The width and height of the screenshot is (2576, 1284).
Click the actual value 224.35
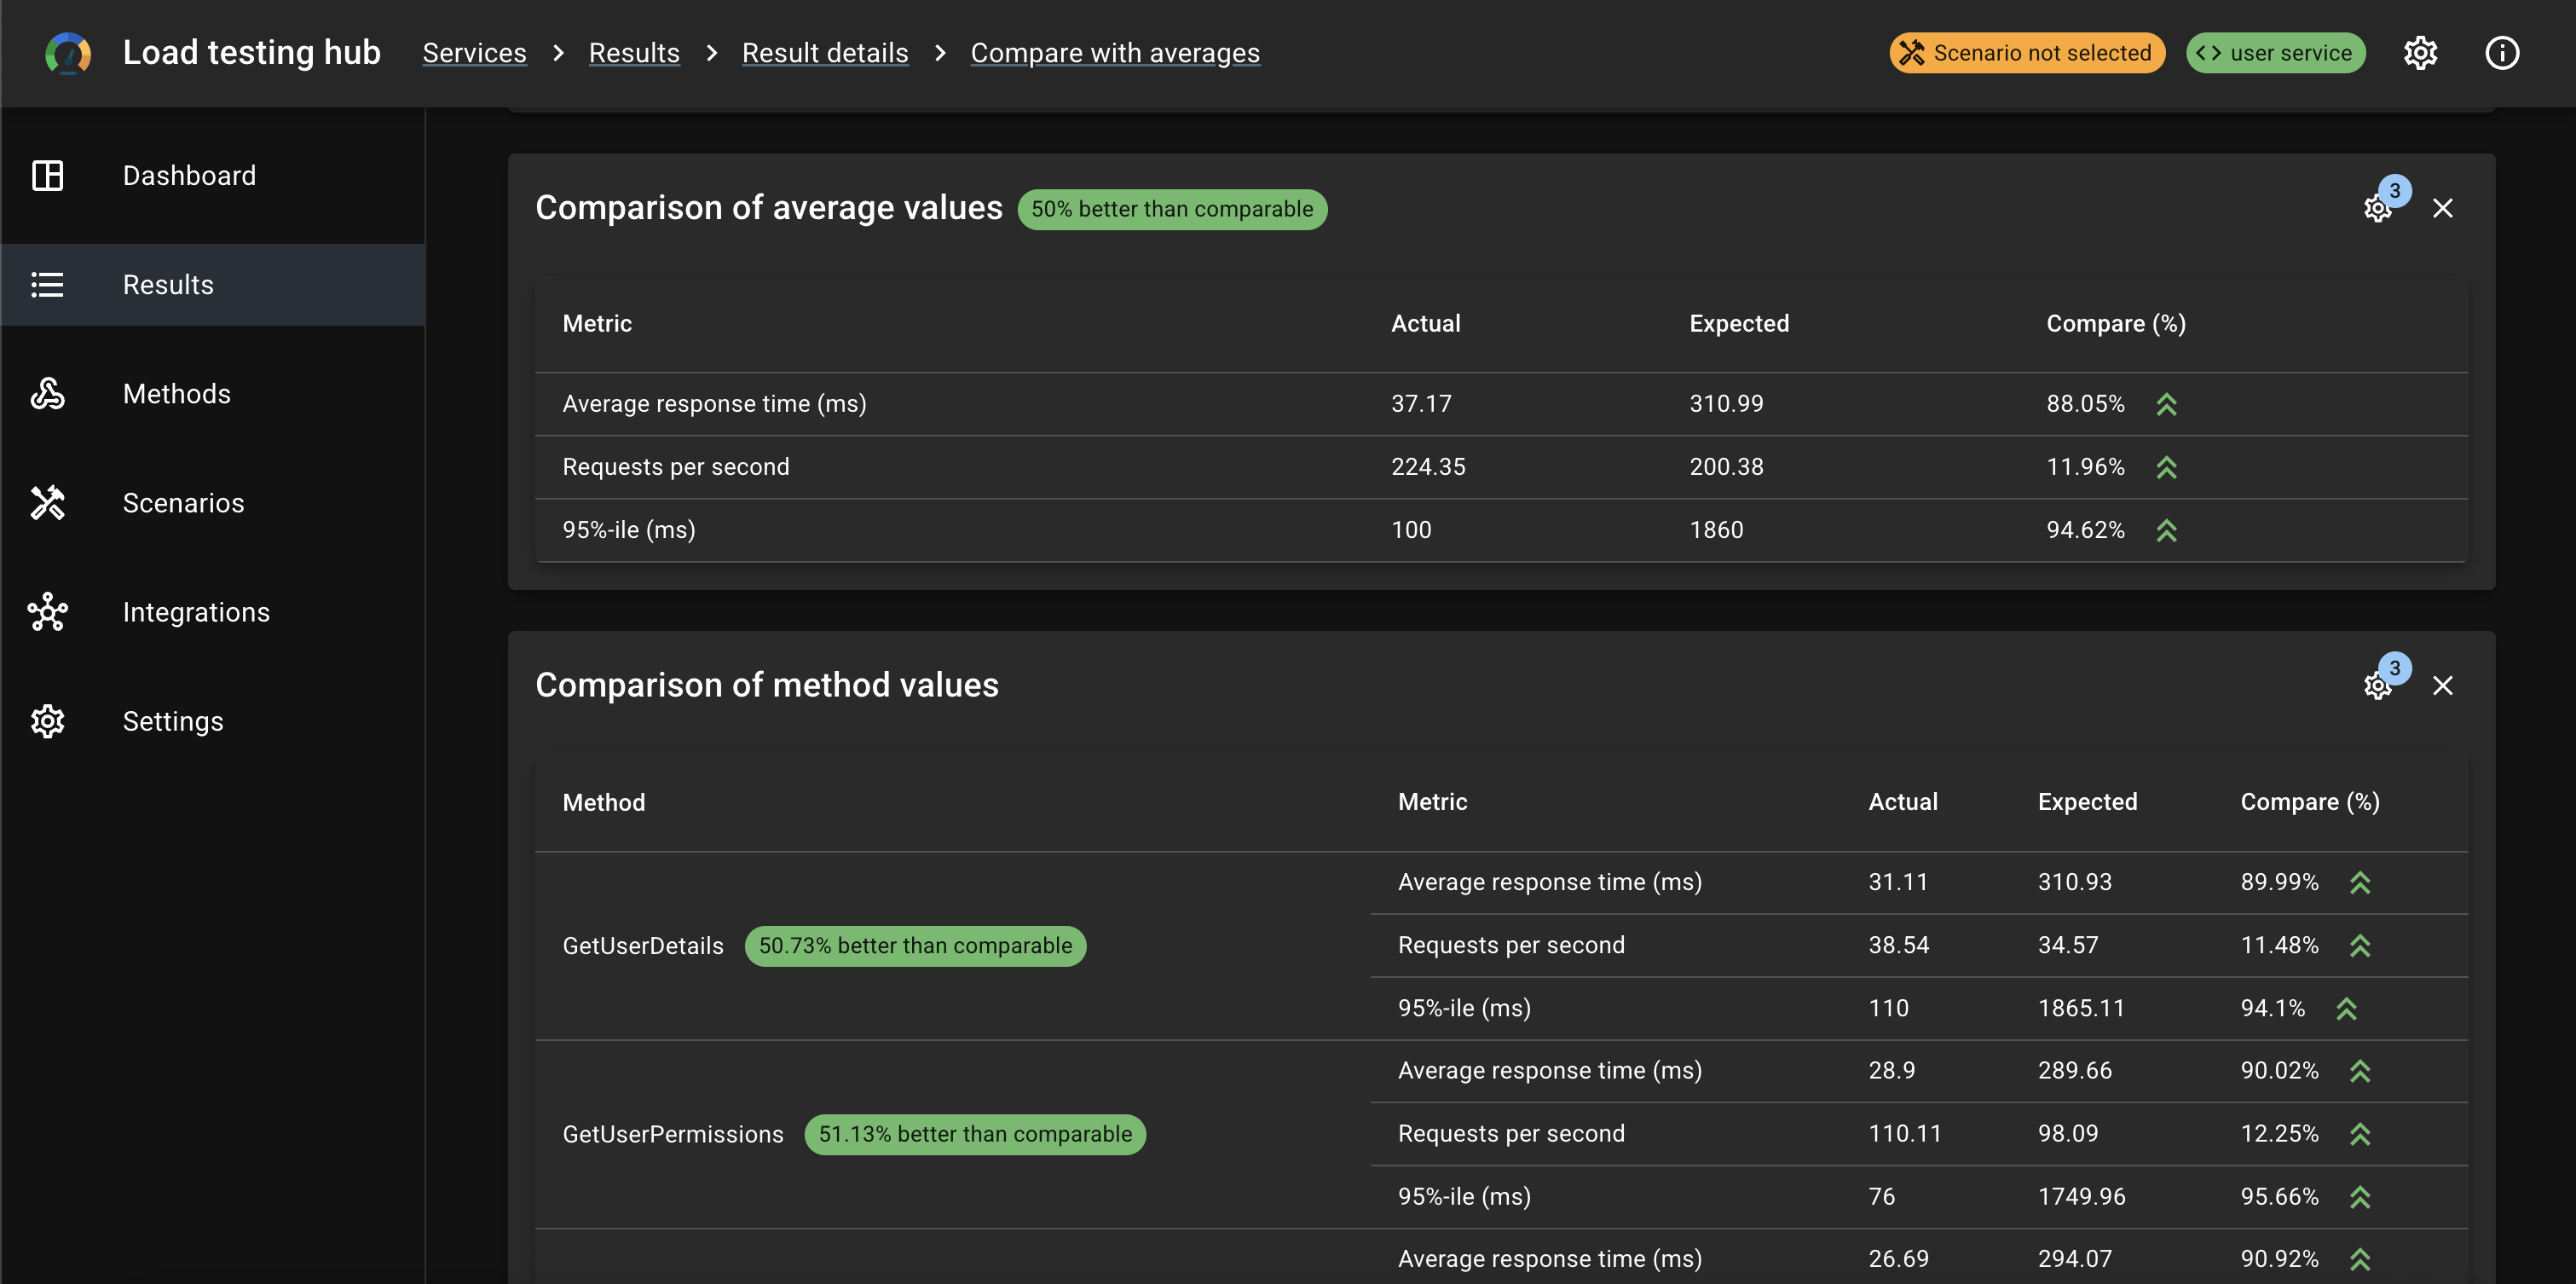[x=1428, y=466]
